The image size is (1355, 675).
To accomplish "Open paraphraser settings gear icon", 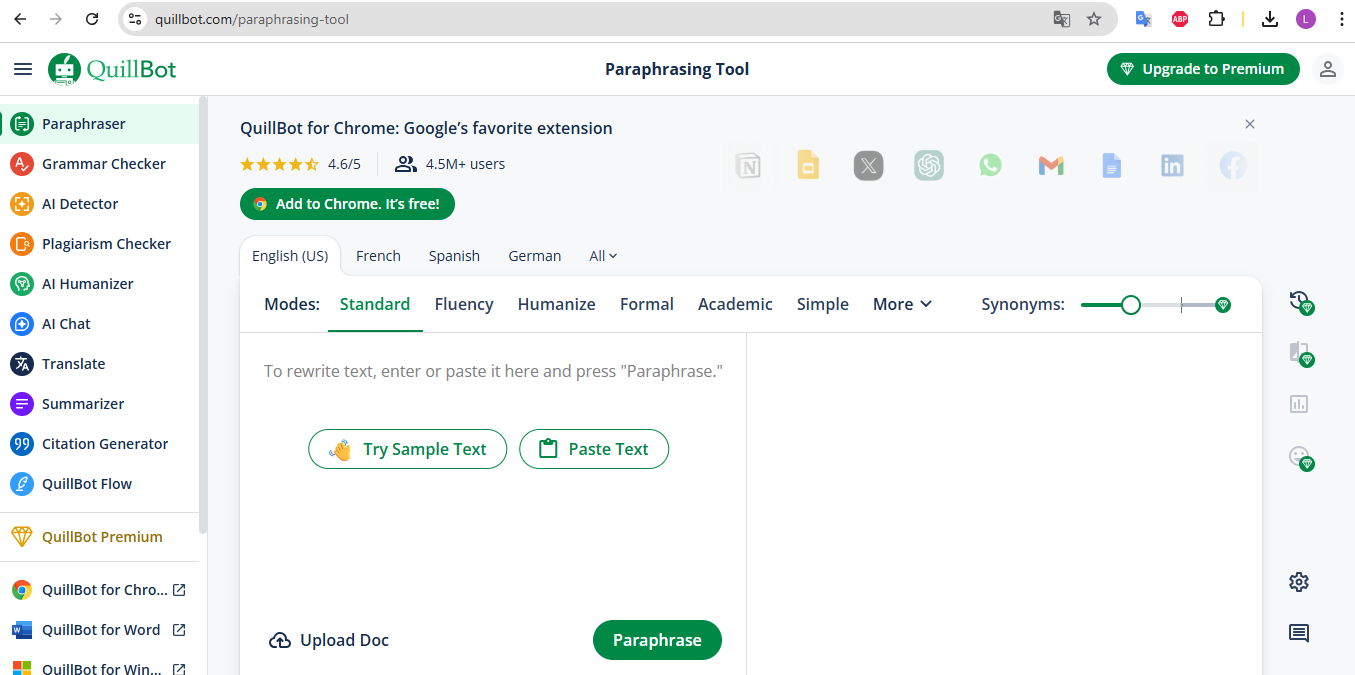I will pos(1299,582).
